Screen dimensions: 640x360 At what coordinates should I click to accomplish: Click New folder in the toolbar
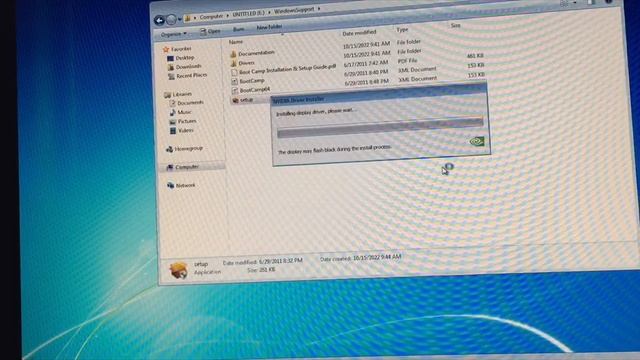(x=269, y=27)
